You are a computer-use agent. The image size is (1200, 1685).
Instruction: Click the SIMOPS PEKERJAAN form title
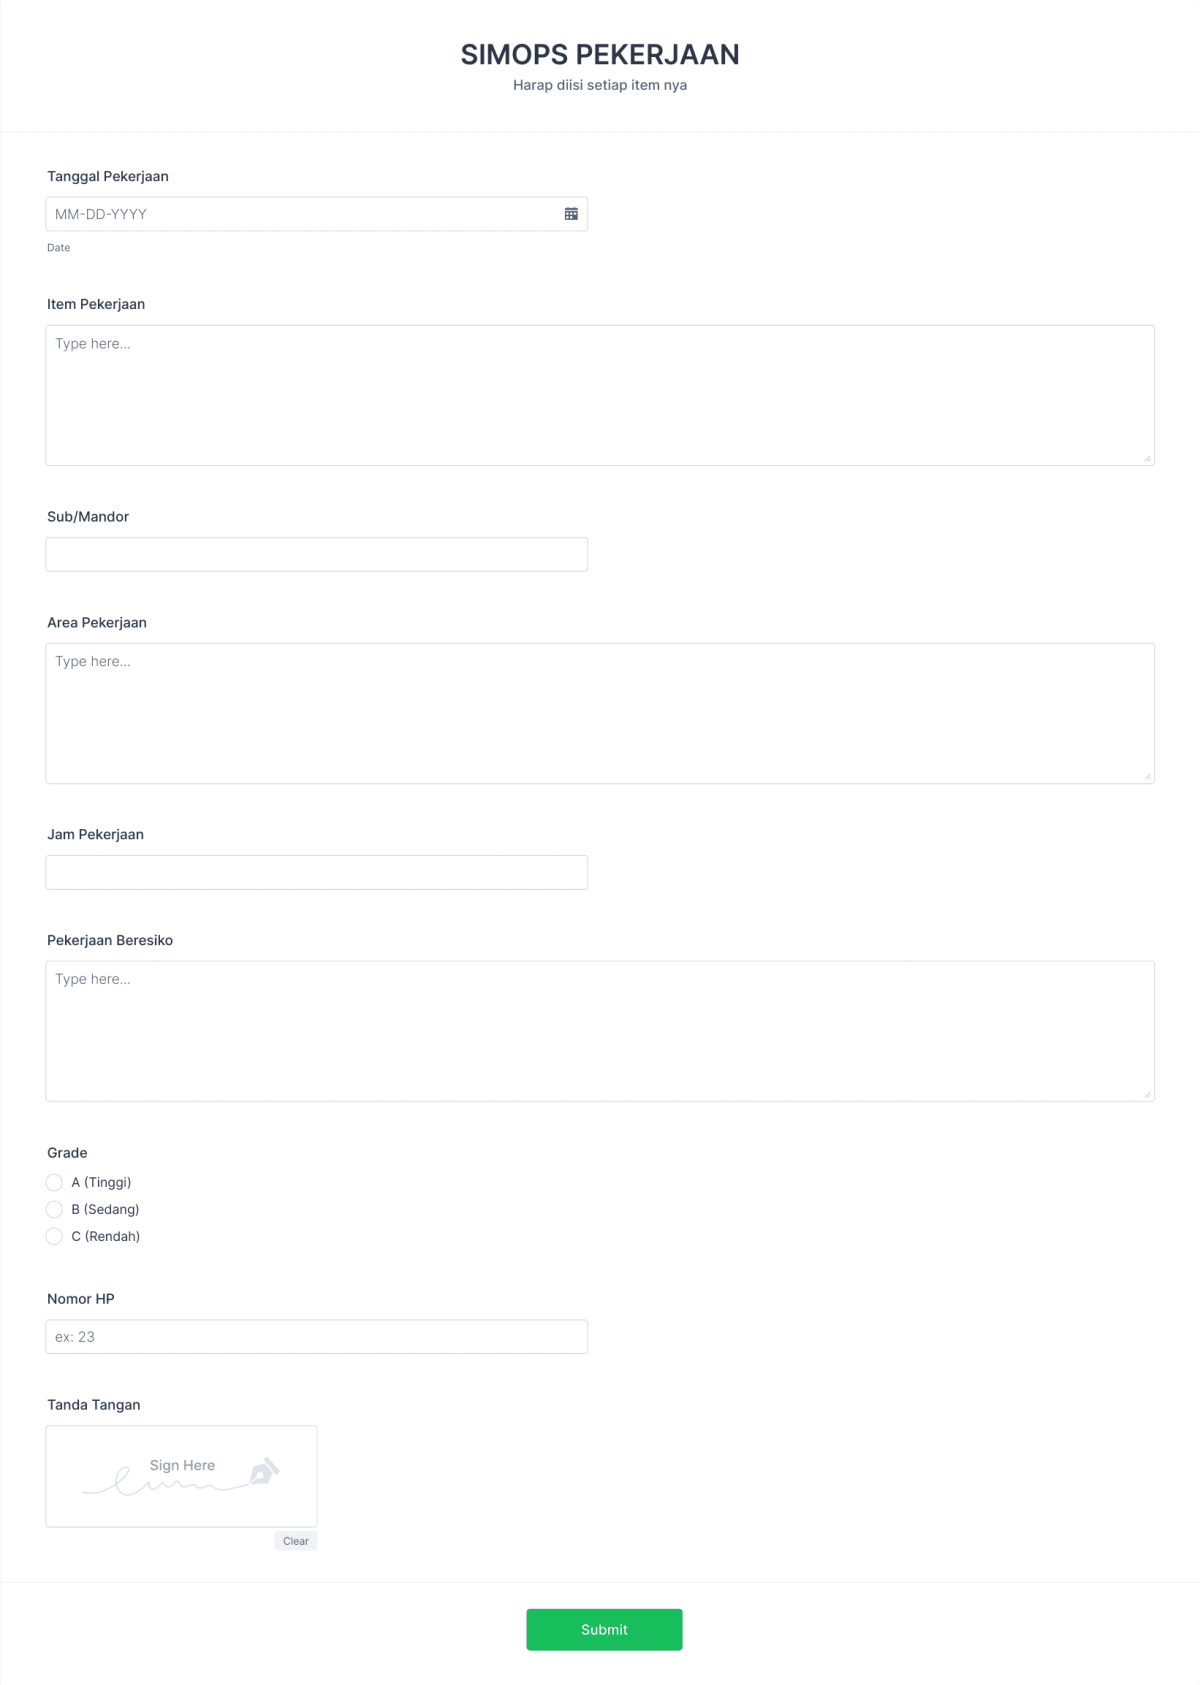tap(600, 55)
